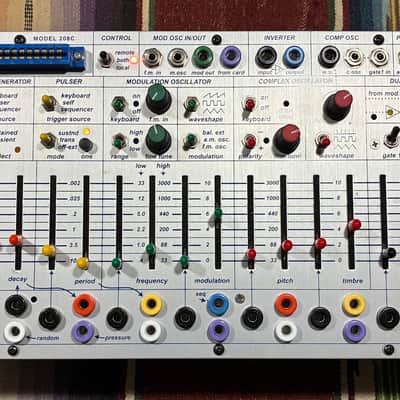Select the black slider at the far right

[x=388, y=253]
